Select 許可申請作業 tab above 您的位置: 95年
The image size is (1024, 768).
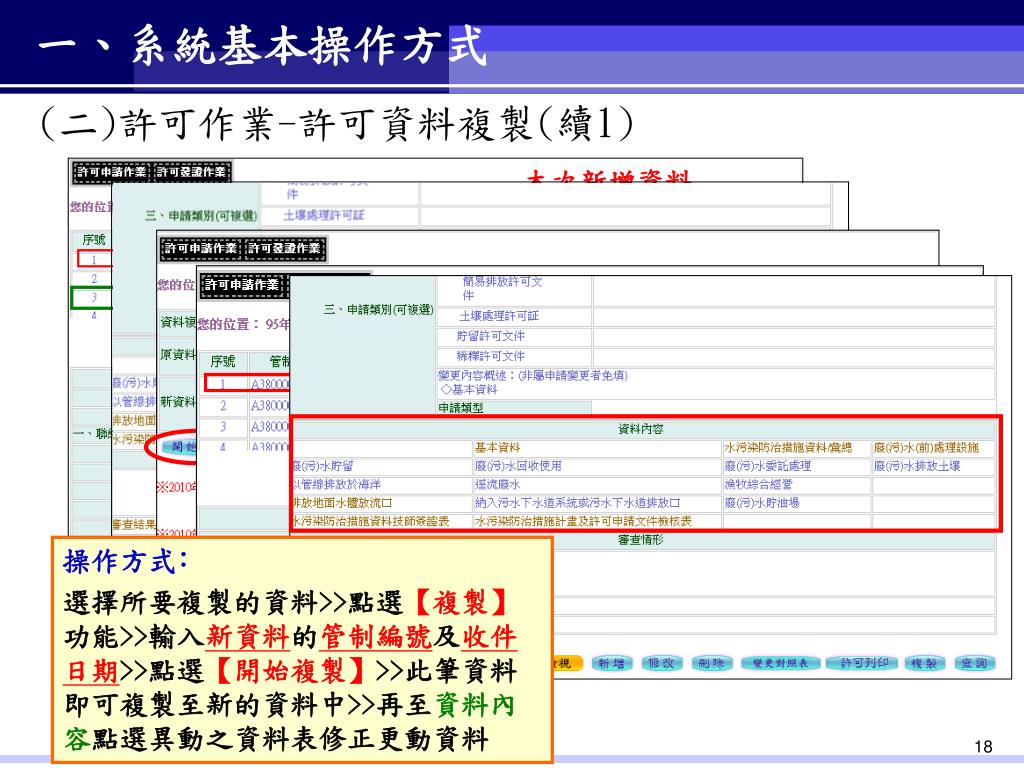242,285
